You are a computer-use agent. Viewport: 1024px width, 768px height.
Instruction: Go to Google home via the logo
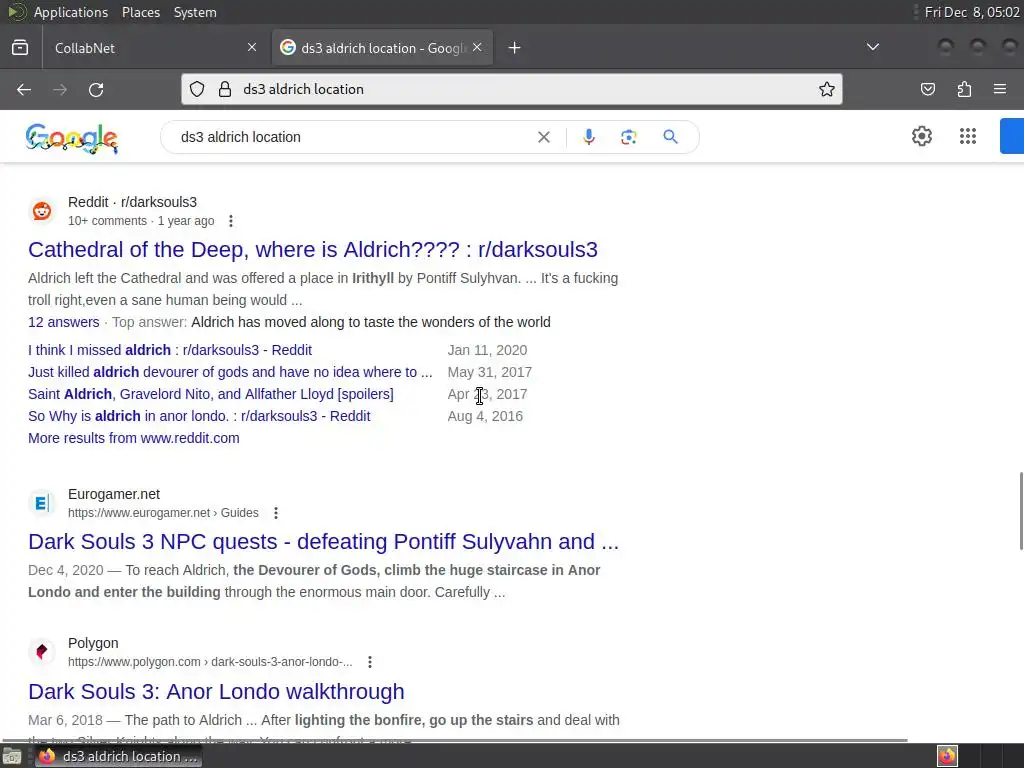[x=72, y=138]
